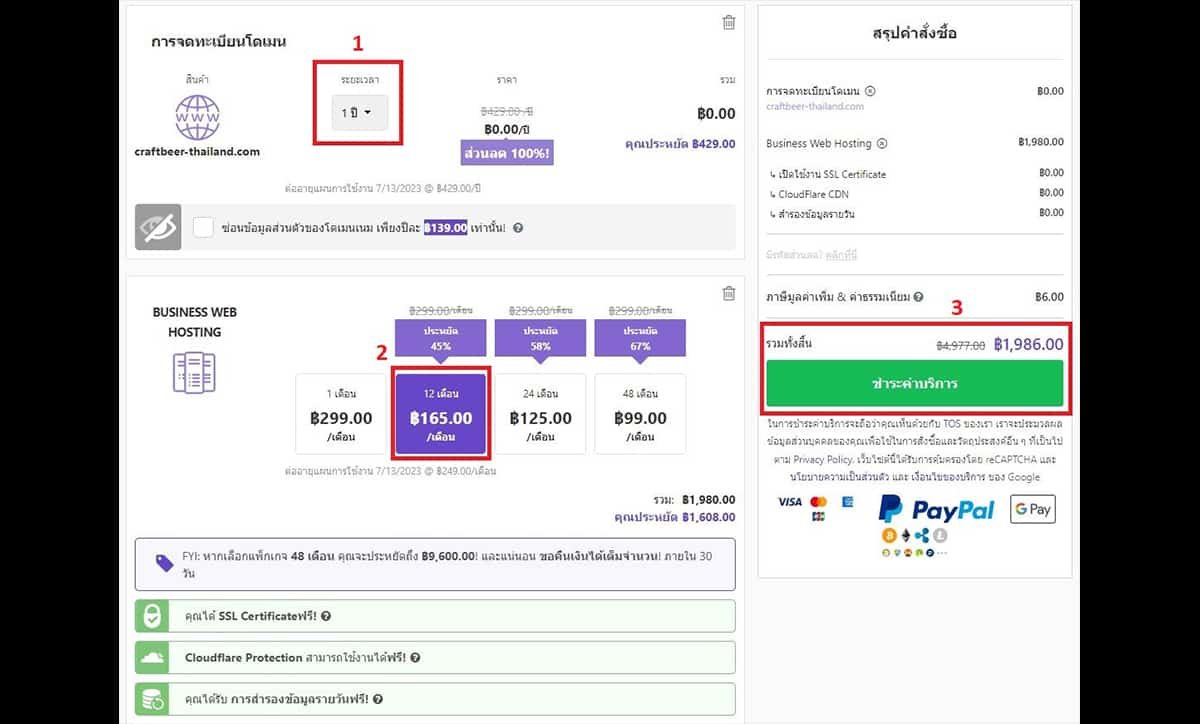This screenshot has height=724, width=1200.
Task: Click the Google Pay payment badge
Action: pos(1032,509)
